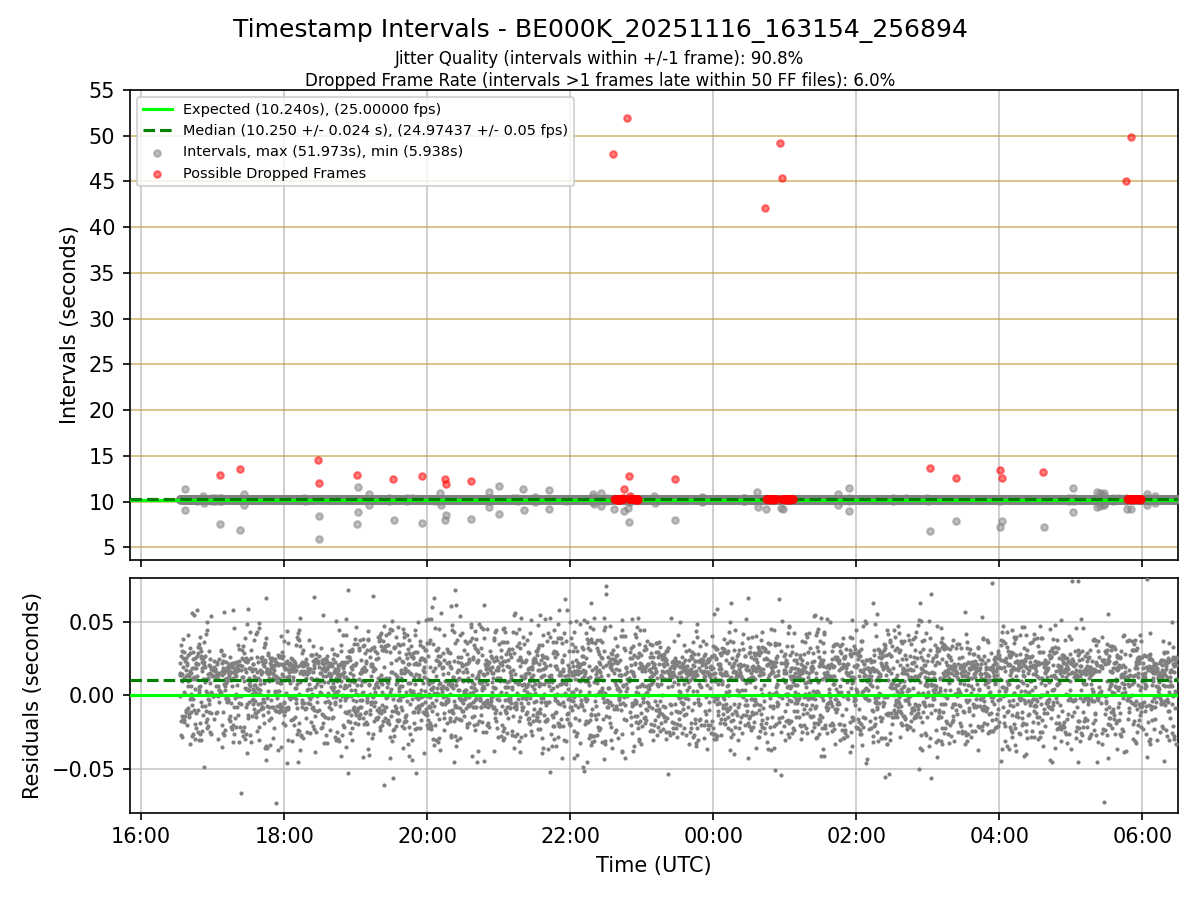This screenshot has height=900, width=1200.
Task: Click the x-axis tick label '18:00'
Action: (284, 835)
